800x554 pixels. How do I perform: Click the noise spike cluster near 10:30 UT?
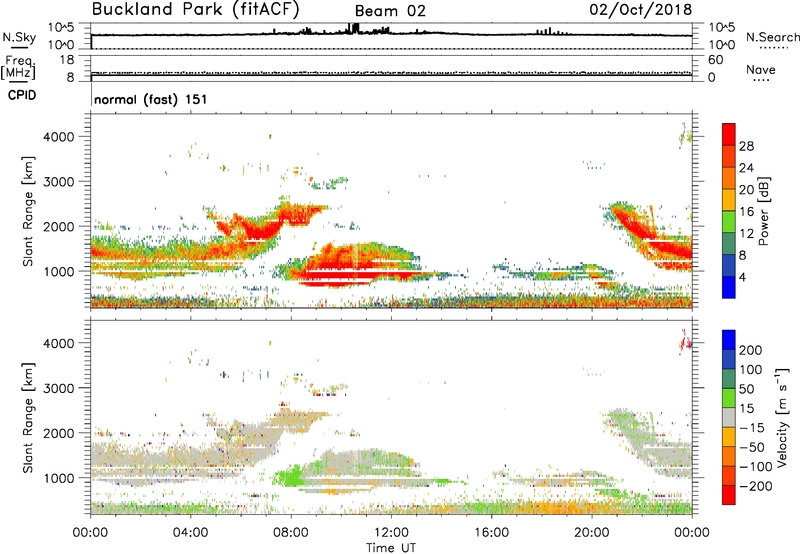coord(353,29)
